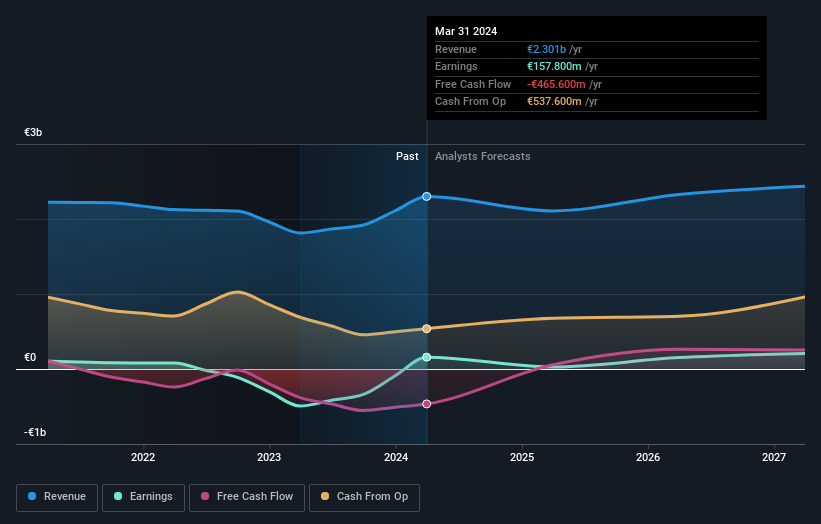Click the 2022 x-axis label

pyautogui.click(x=143, y=457)
